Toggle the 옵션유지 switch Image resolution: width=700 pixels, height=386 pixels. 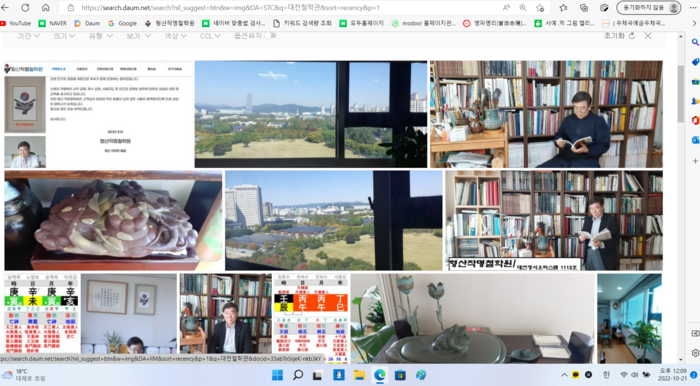click(x=270, y=36)
